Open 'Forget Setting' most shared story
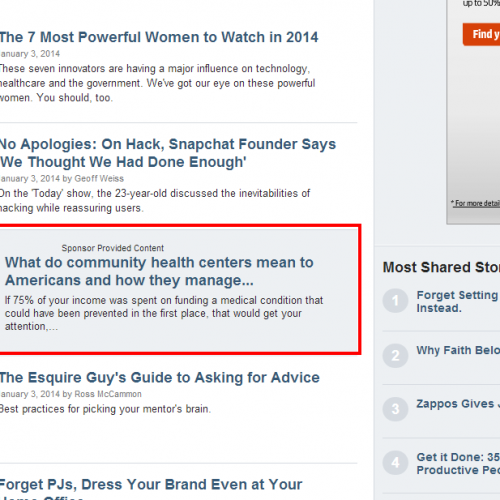This screenshot has height=500, width=500. 458,301
